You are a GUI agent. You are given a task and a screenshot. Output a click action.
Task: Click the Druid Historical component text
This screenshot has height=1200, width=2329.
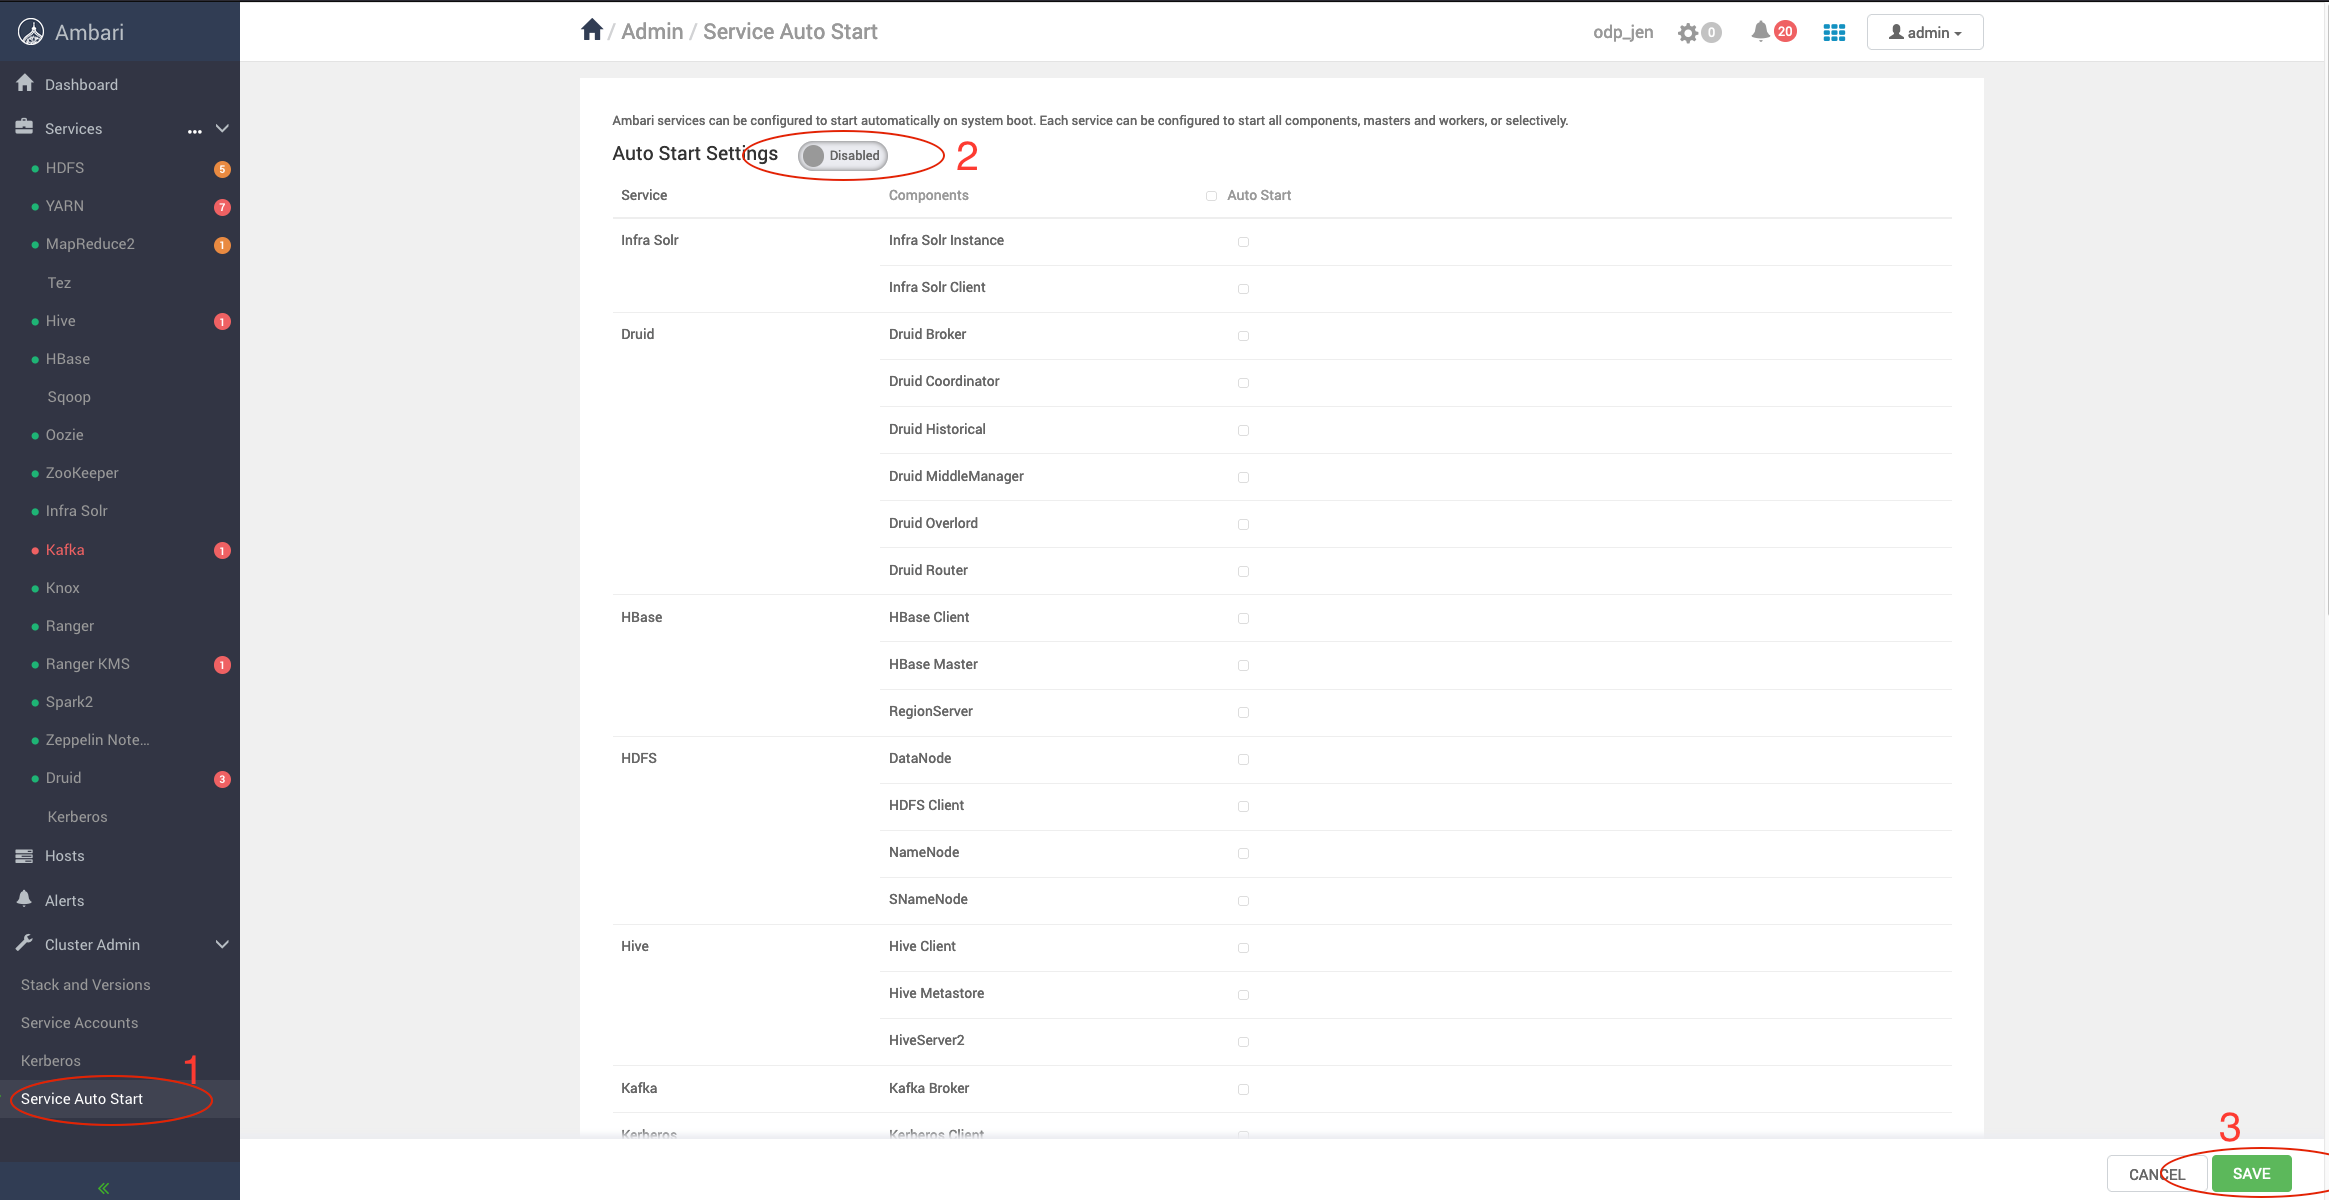click(x=937, y=429)
